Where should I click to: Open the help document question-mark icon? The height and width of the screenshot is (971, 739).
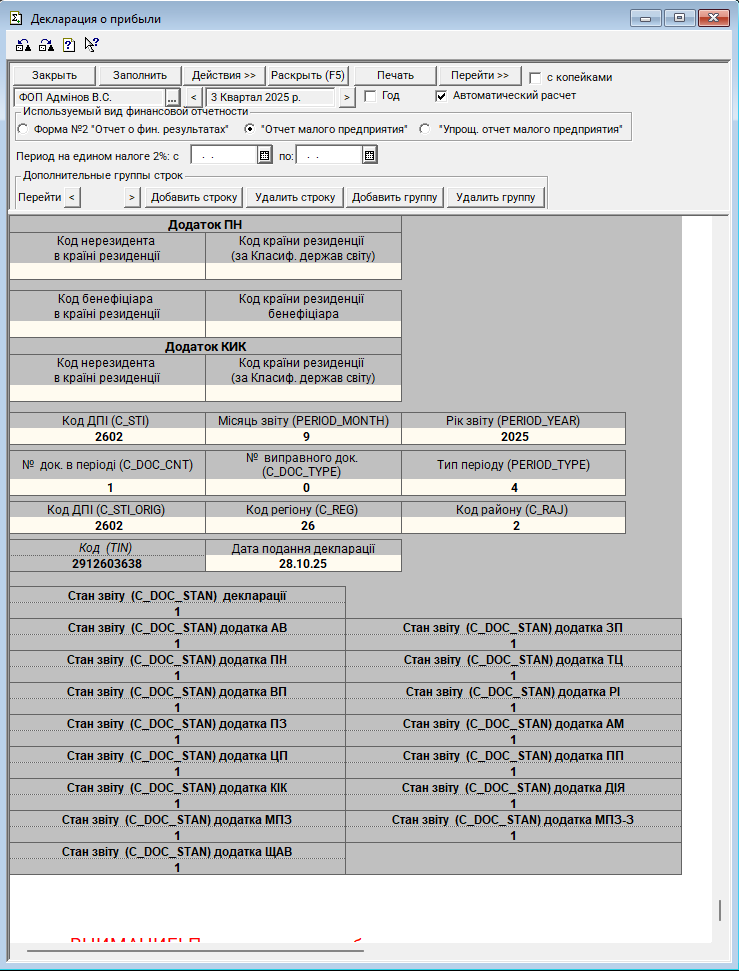69,45
